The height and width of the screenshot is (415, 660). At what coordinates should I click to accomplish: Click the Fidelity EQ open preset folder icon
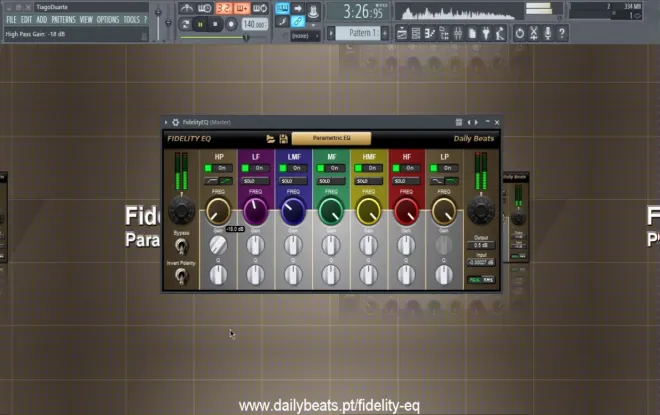click(x=270, y=138)
